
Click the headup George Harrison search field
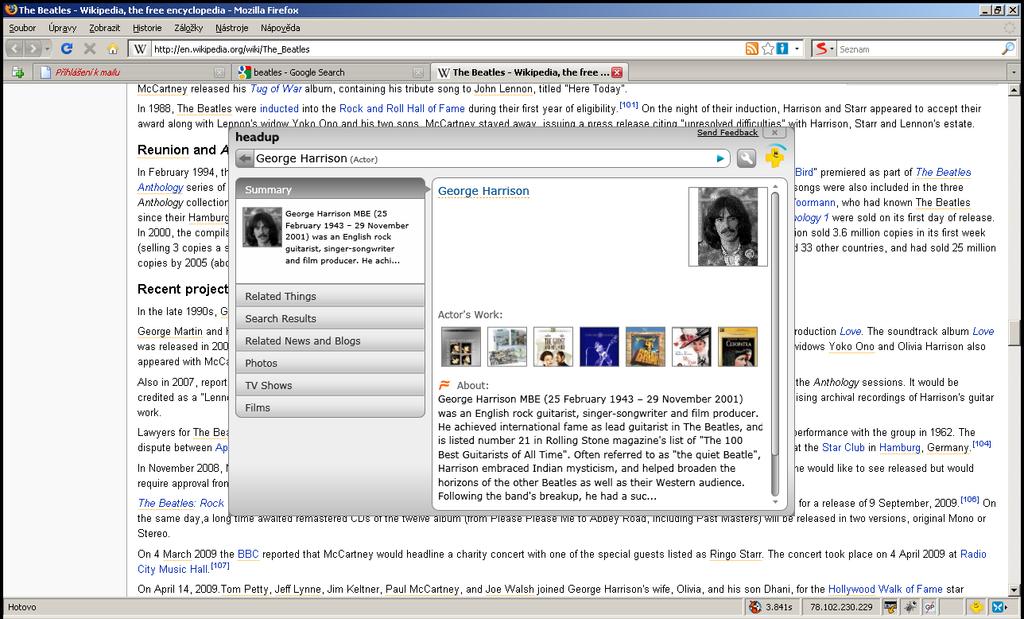483,159
